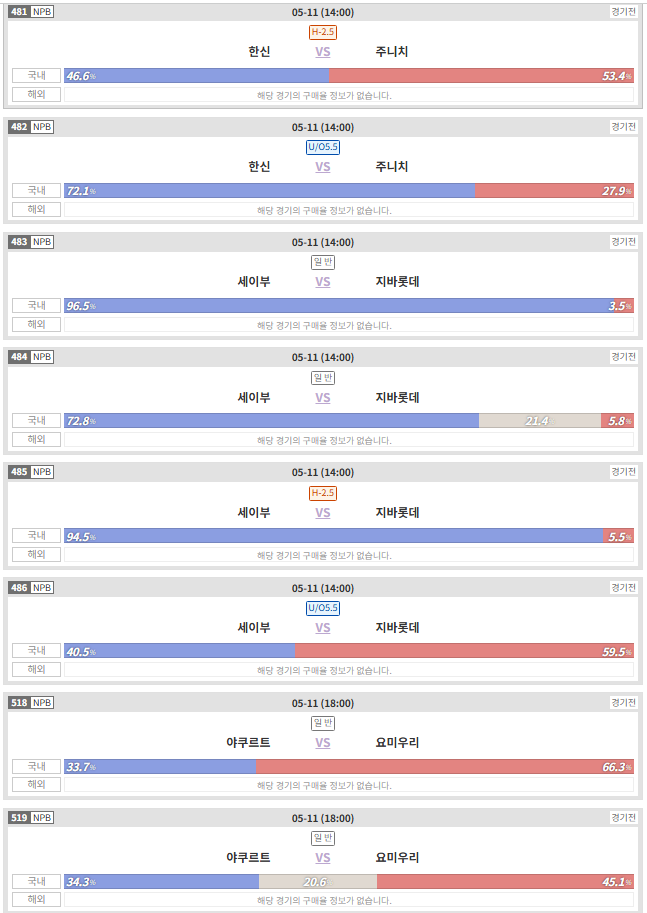Image resolution: width=647 pixels, height=913 pixels.
Task: Select the 국내 label in match 481
Action: pyautogui.click(x=36, y=76)
